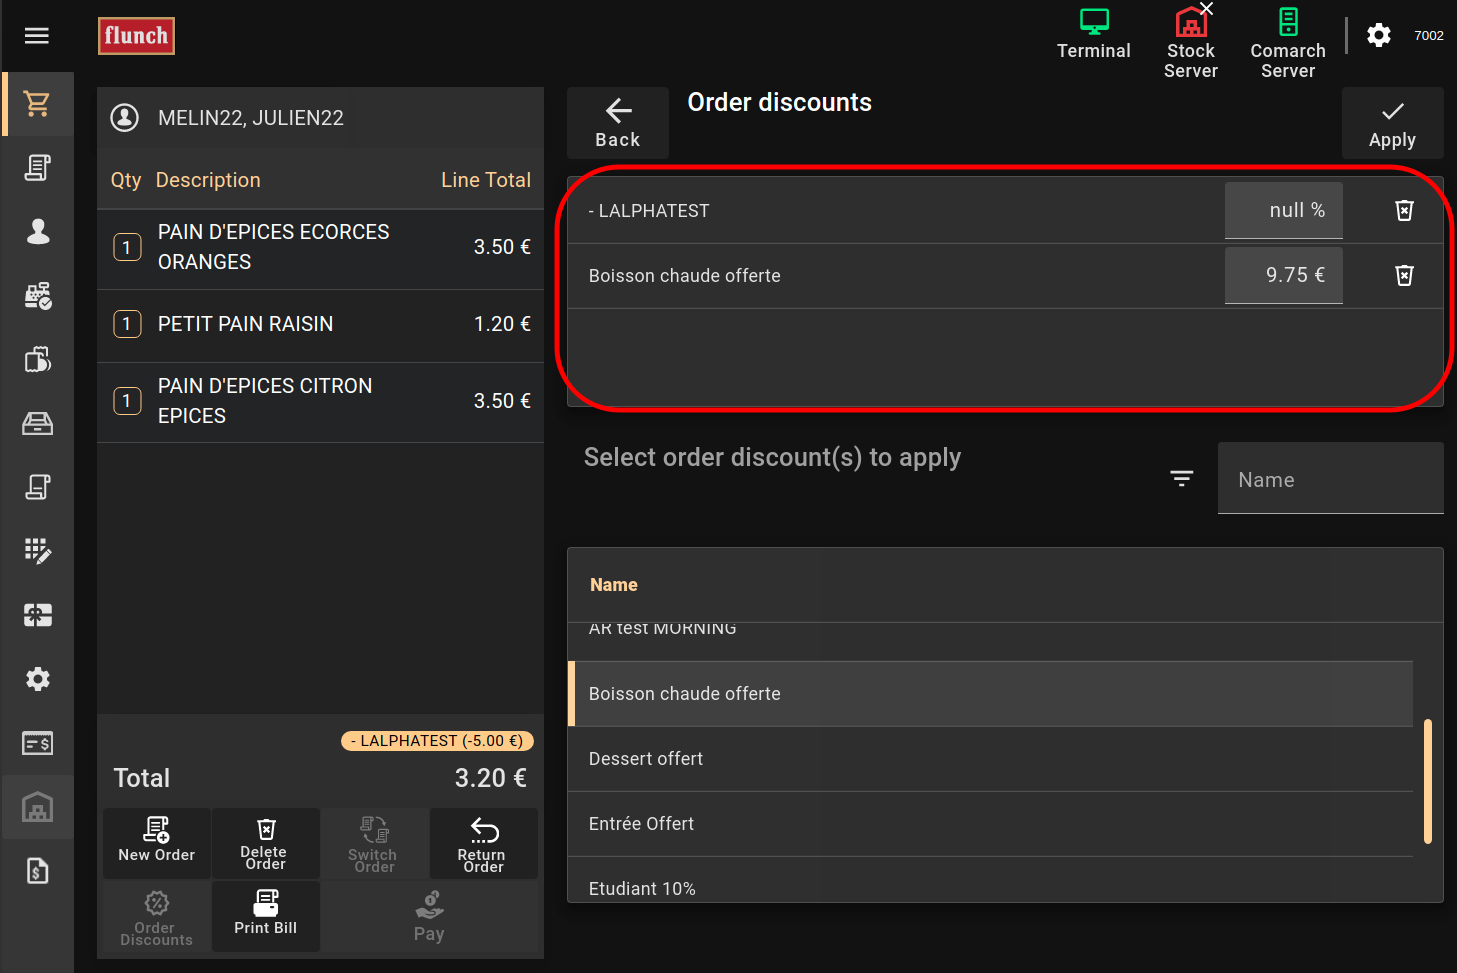Delete the LALPHATEST discount with trash icon

(x=1404, y=210)
